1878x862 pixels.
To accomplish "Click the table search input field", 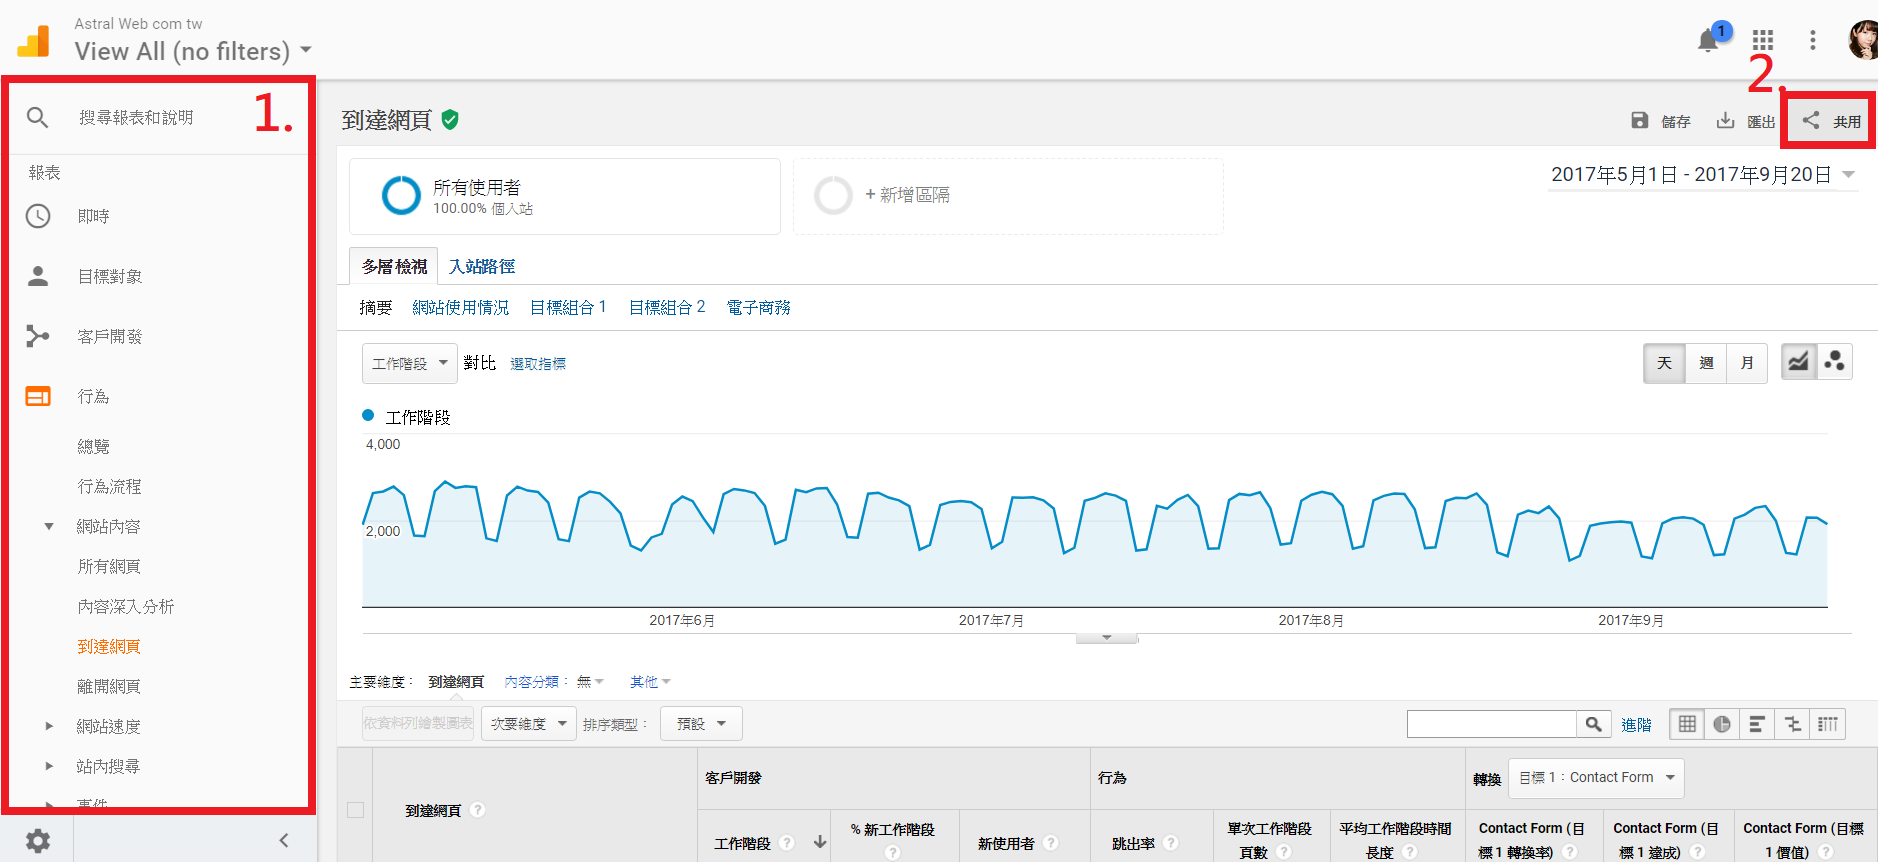I will coord(1492,724).
